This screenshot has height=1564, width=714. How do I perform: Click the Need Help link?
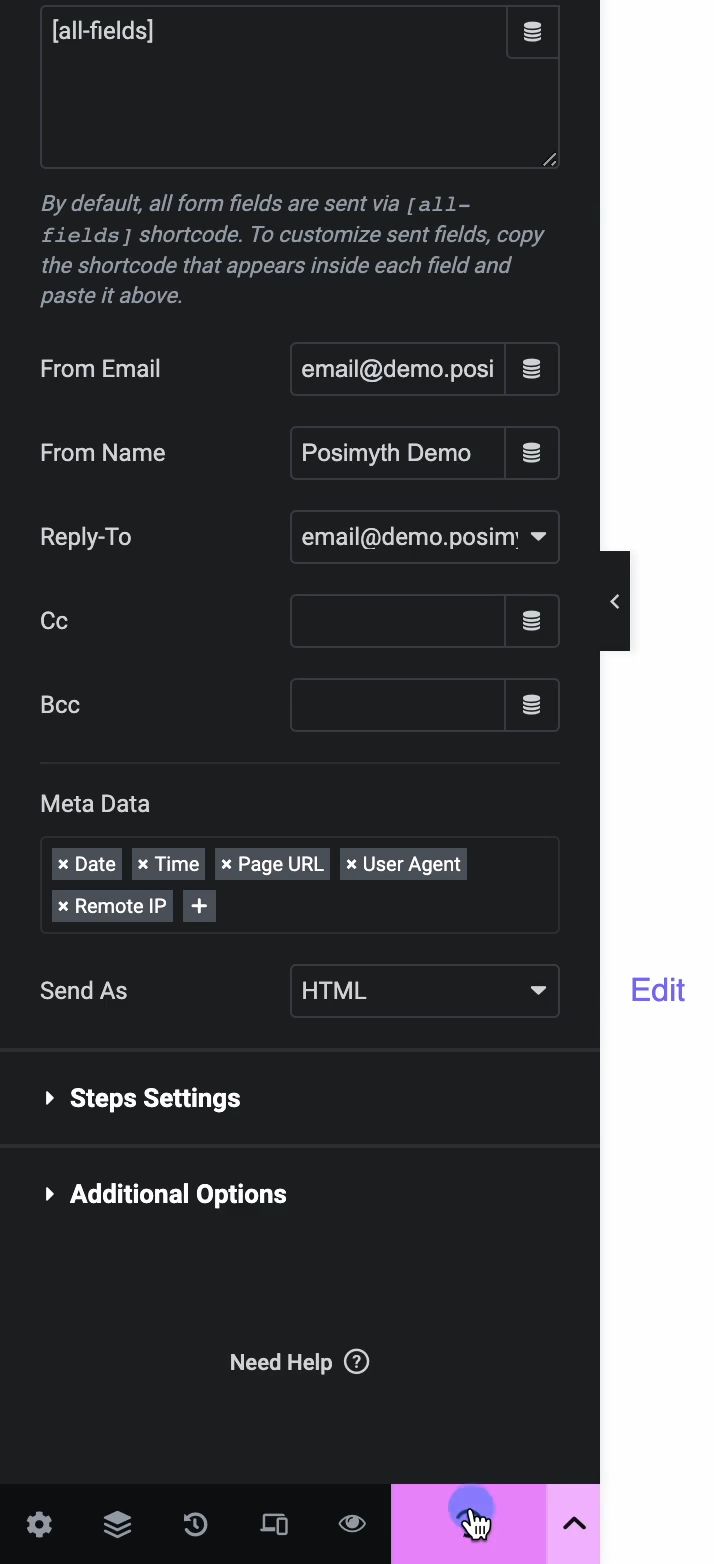(x=299, y=1362)
